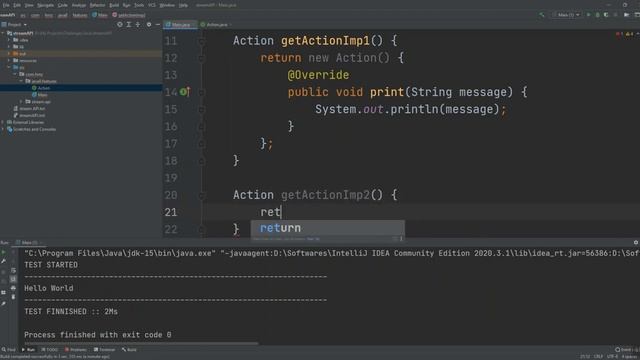This screenshot has height=360, width=640.
Task: Click the getActionImp2 method breadcrumb
Action: tap(129, 15)
